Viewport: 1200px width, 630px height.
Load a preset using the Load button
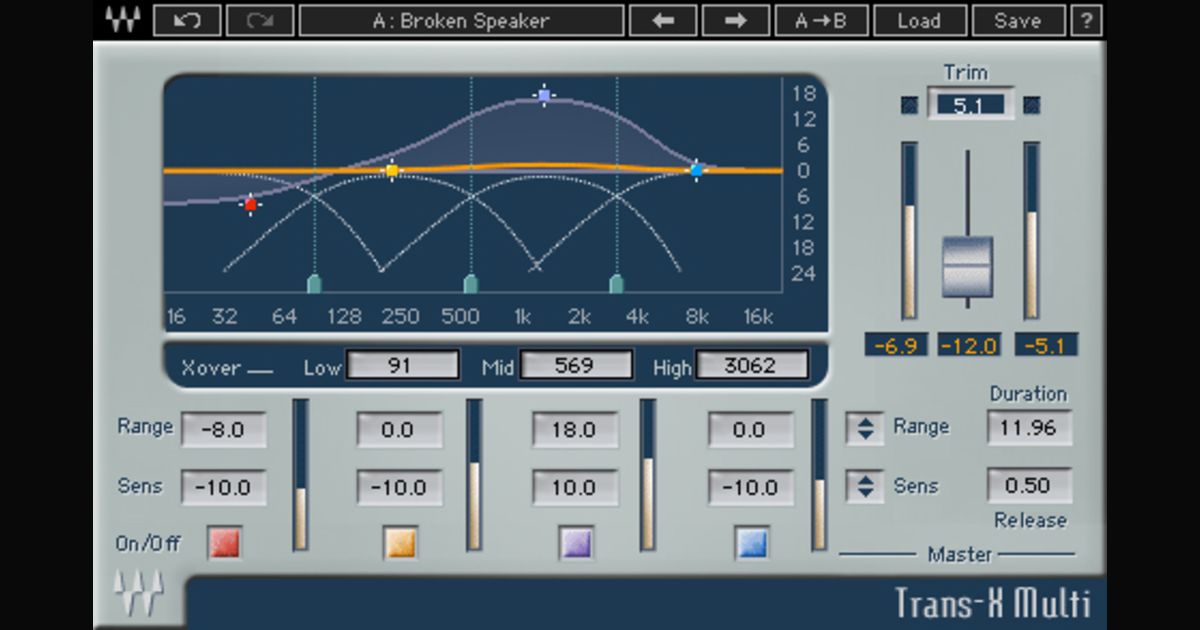919,20
